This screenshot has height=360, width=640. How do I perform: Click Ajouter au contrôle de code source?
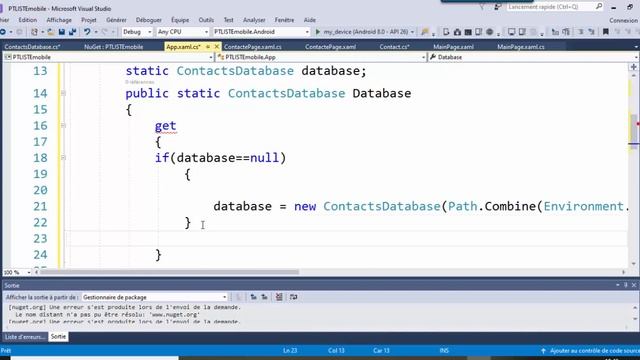tap(590, 351)
